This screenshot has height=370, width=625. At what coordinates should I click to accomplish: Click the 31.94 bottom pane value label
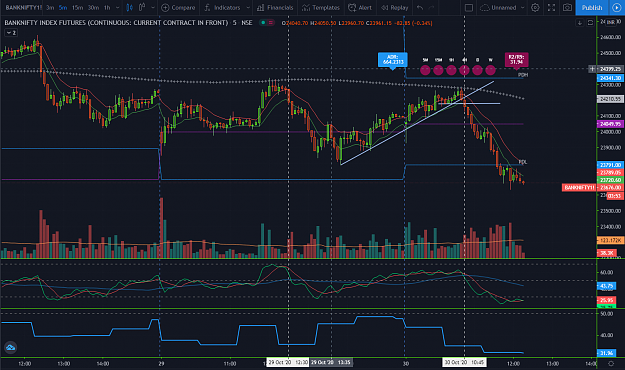[x=606, y=353]
